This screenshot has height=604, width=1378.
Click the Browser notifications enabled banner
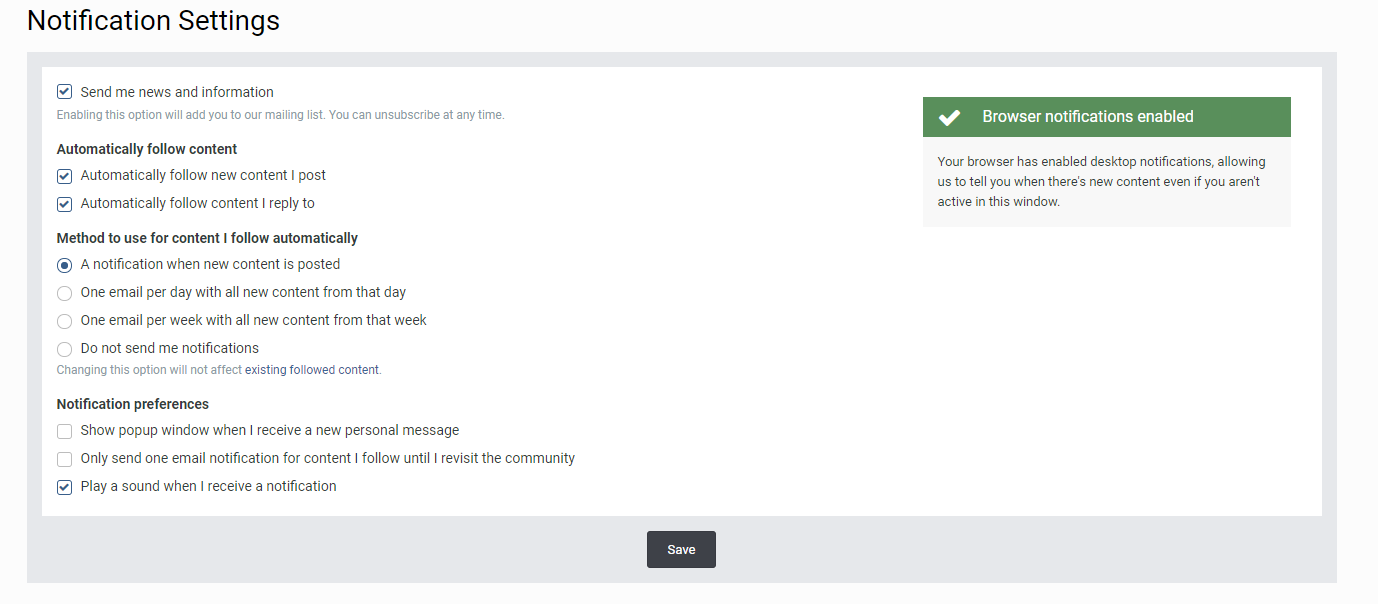(x=1106, y=117)
